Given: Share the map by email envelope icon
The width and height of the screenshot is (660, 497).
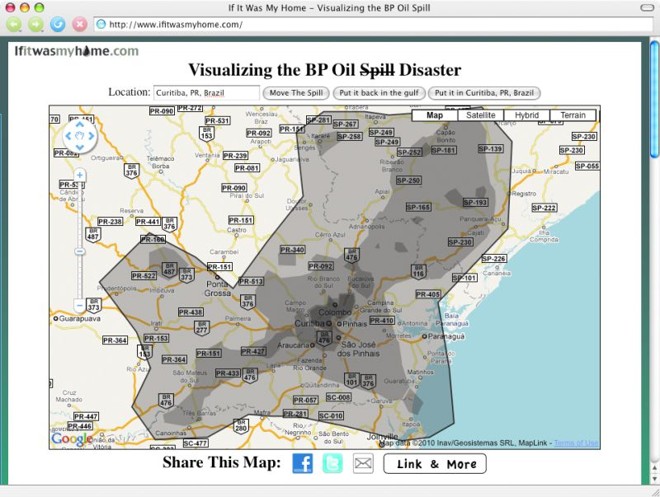Looking at the screenshot, I should 363,463.
